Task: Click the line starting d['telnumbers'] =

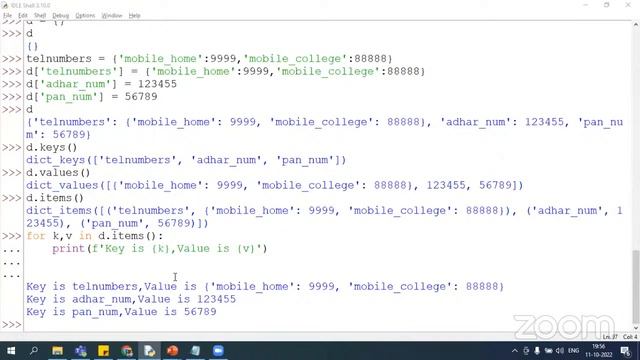Action: coord(225,71)
